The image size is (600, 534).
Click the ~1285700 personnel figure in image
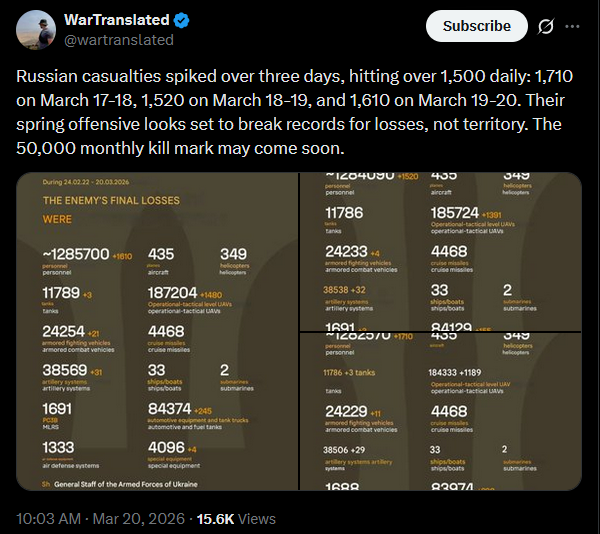[76, 254]
